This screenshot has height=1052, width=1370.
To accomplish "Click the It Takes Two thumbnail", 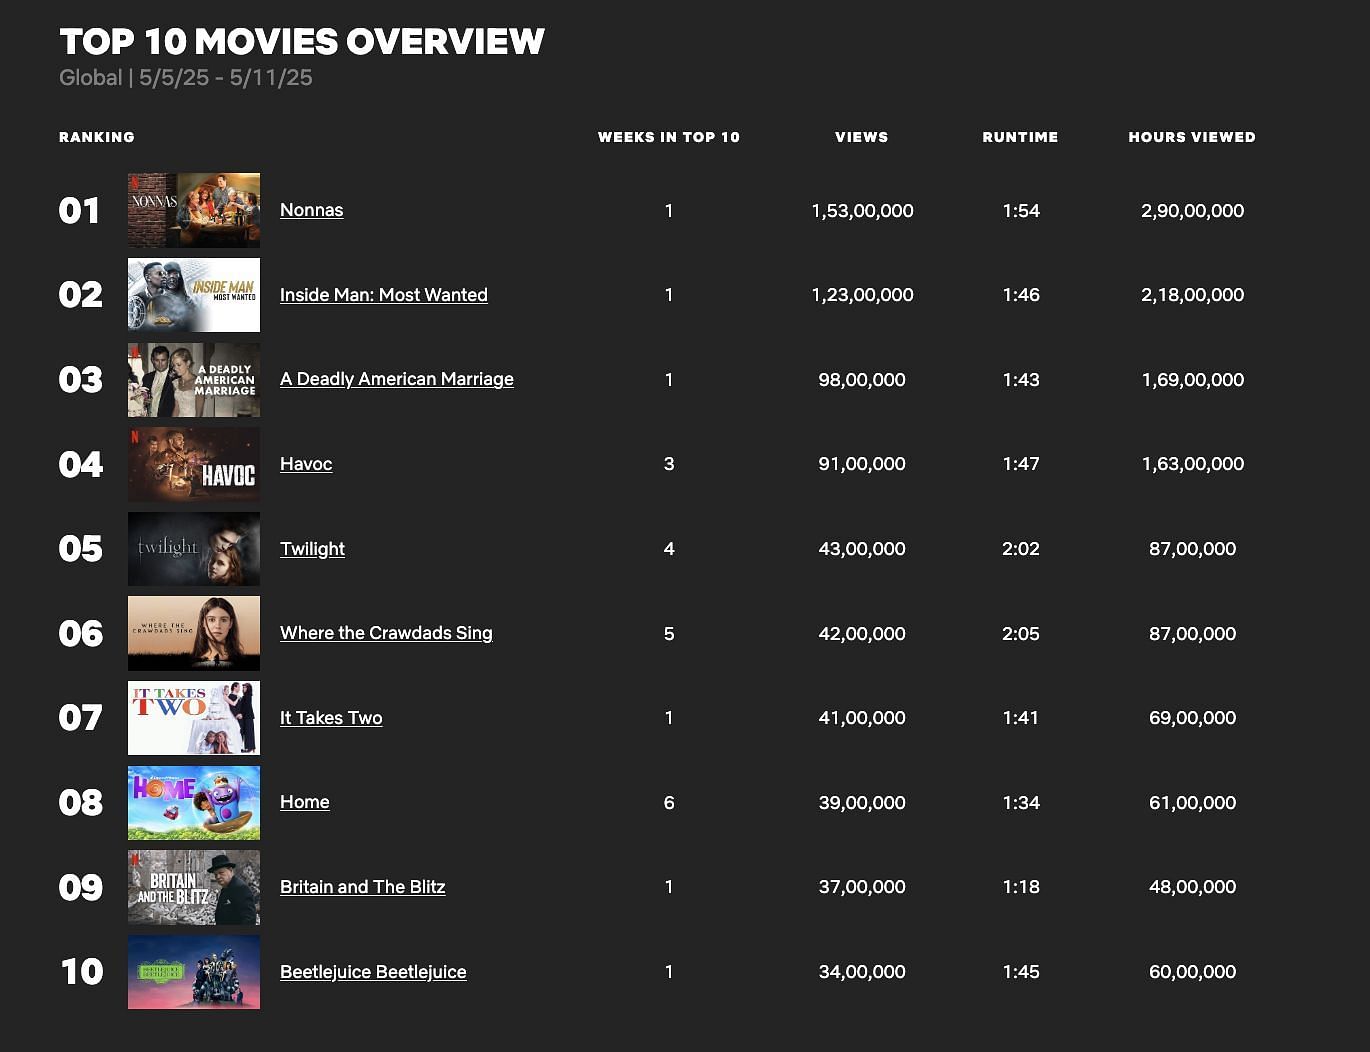I will click(194, 718).
